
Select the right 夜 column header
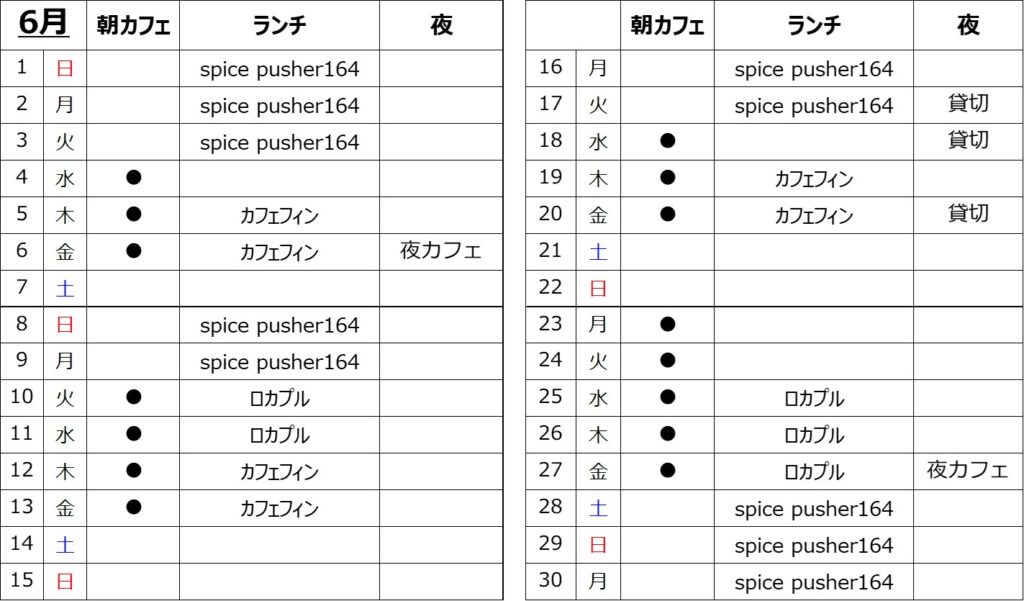click(x=968, y=25)
